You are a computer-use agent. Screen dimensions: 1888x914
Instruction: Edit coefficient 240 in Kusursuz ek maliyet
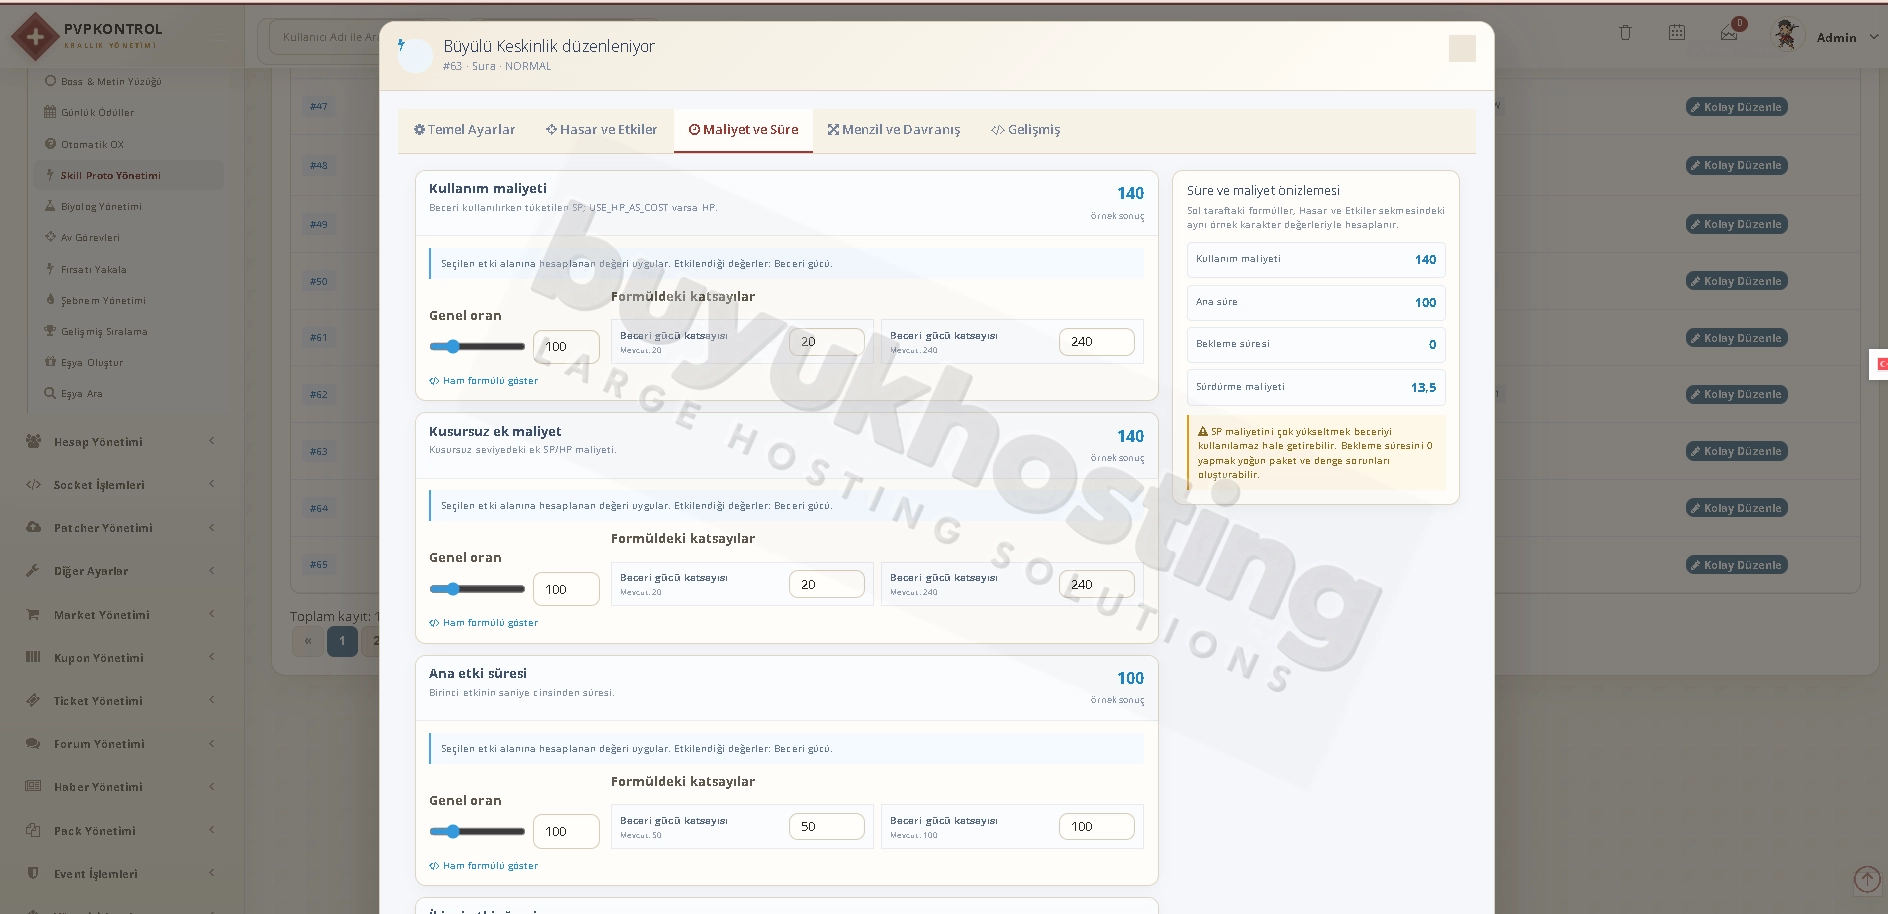pyautogui.click(x=1096, y=584)
